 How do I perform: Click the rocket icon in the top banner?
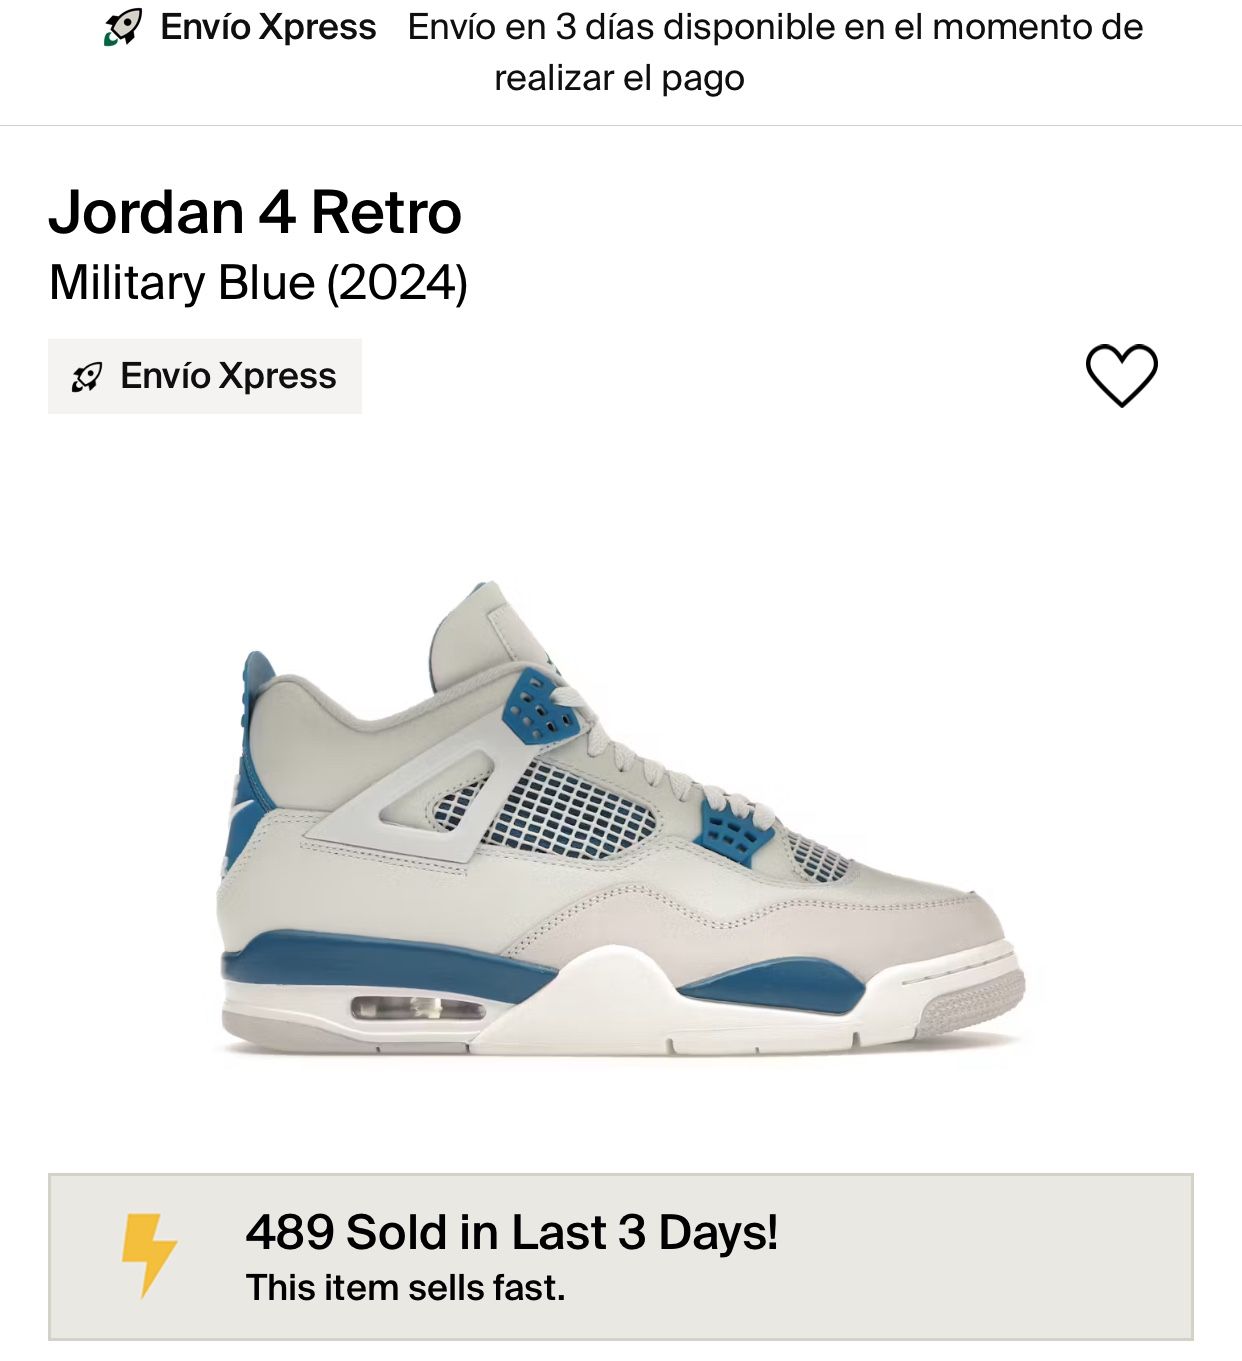coord(123,27)
